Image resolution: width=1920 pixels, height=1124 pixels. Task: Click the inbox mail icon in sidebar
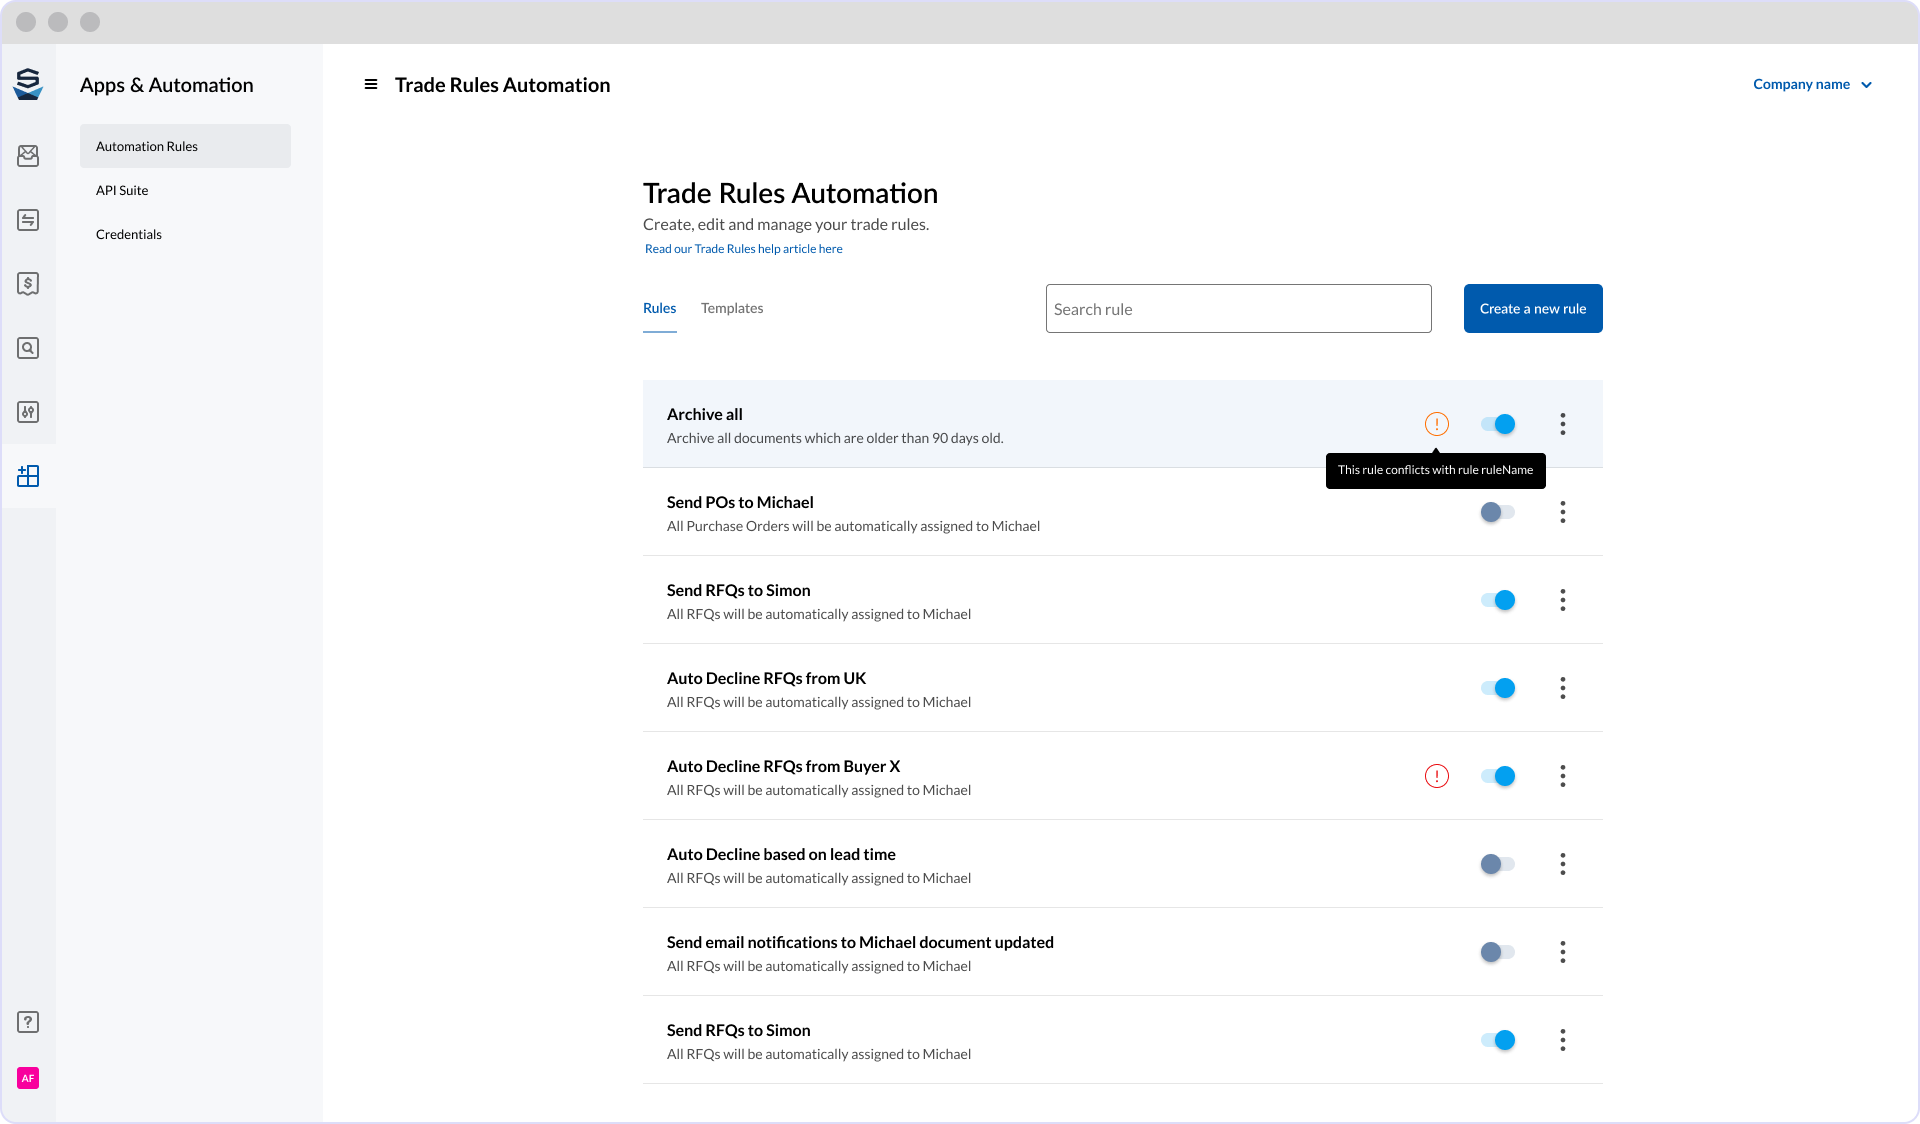(28, 156)
